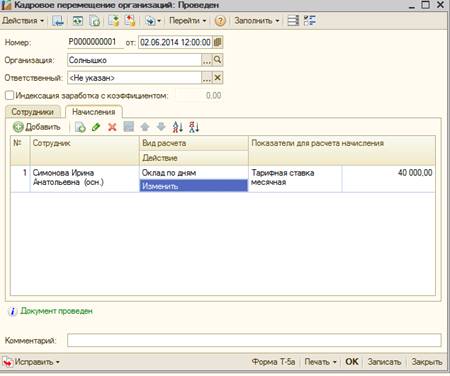Viewport: 450px width, 376px height.
Task: Click the move row down arrow icon
Action: tap(161, 127)
